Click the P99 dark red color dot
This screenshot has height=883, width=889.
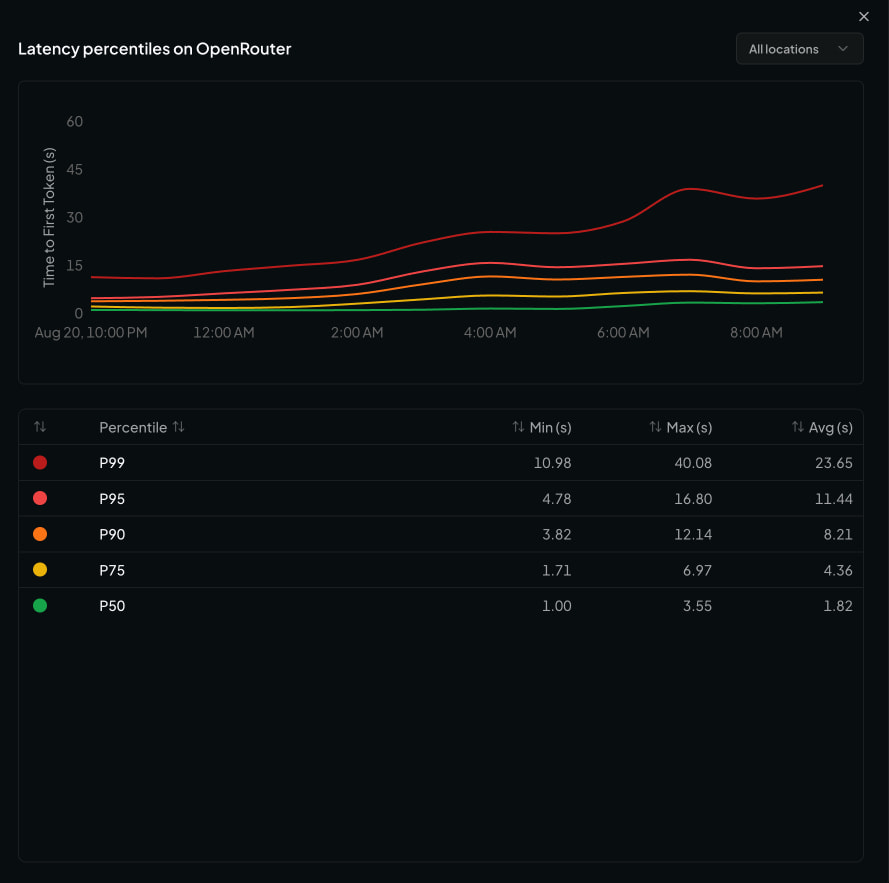[40, 462]
